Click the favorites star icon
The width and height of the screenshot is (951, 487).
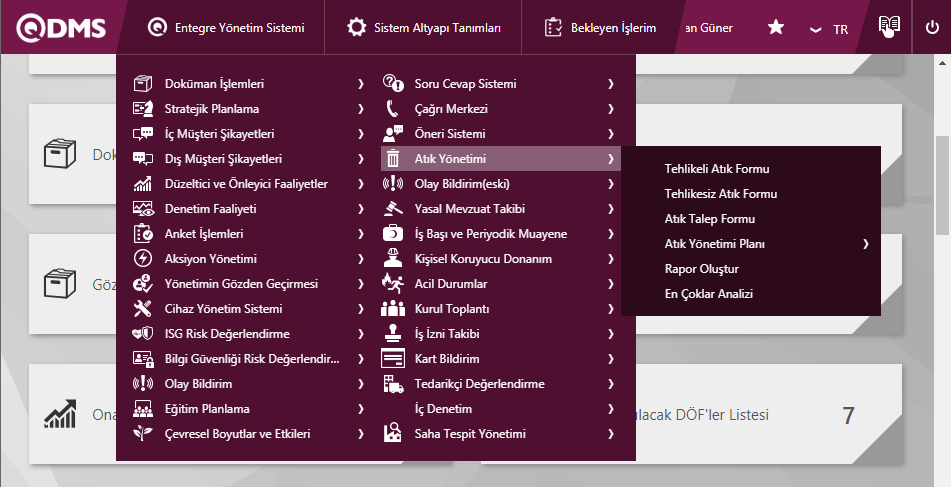point(776,28)
